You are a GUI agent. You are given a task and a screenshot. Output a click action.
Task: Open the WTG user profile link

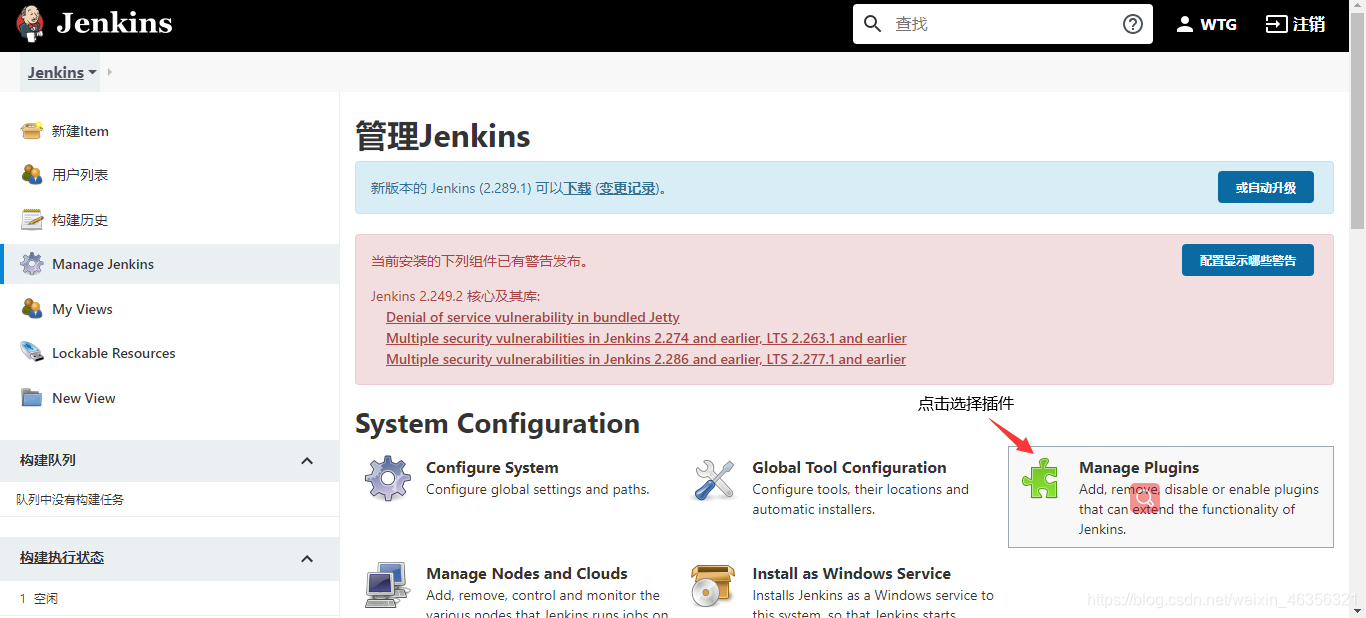click(1218, 24)
